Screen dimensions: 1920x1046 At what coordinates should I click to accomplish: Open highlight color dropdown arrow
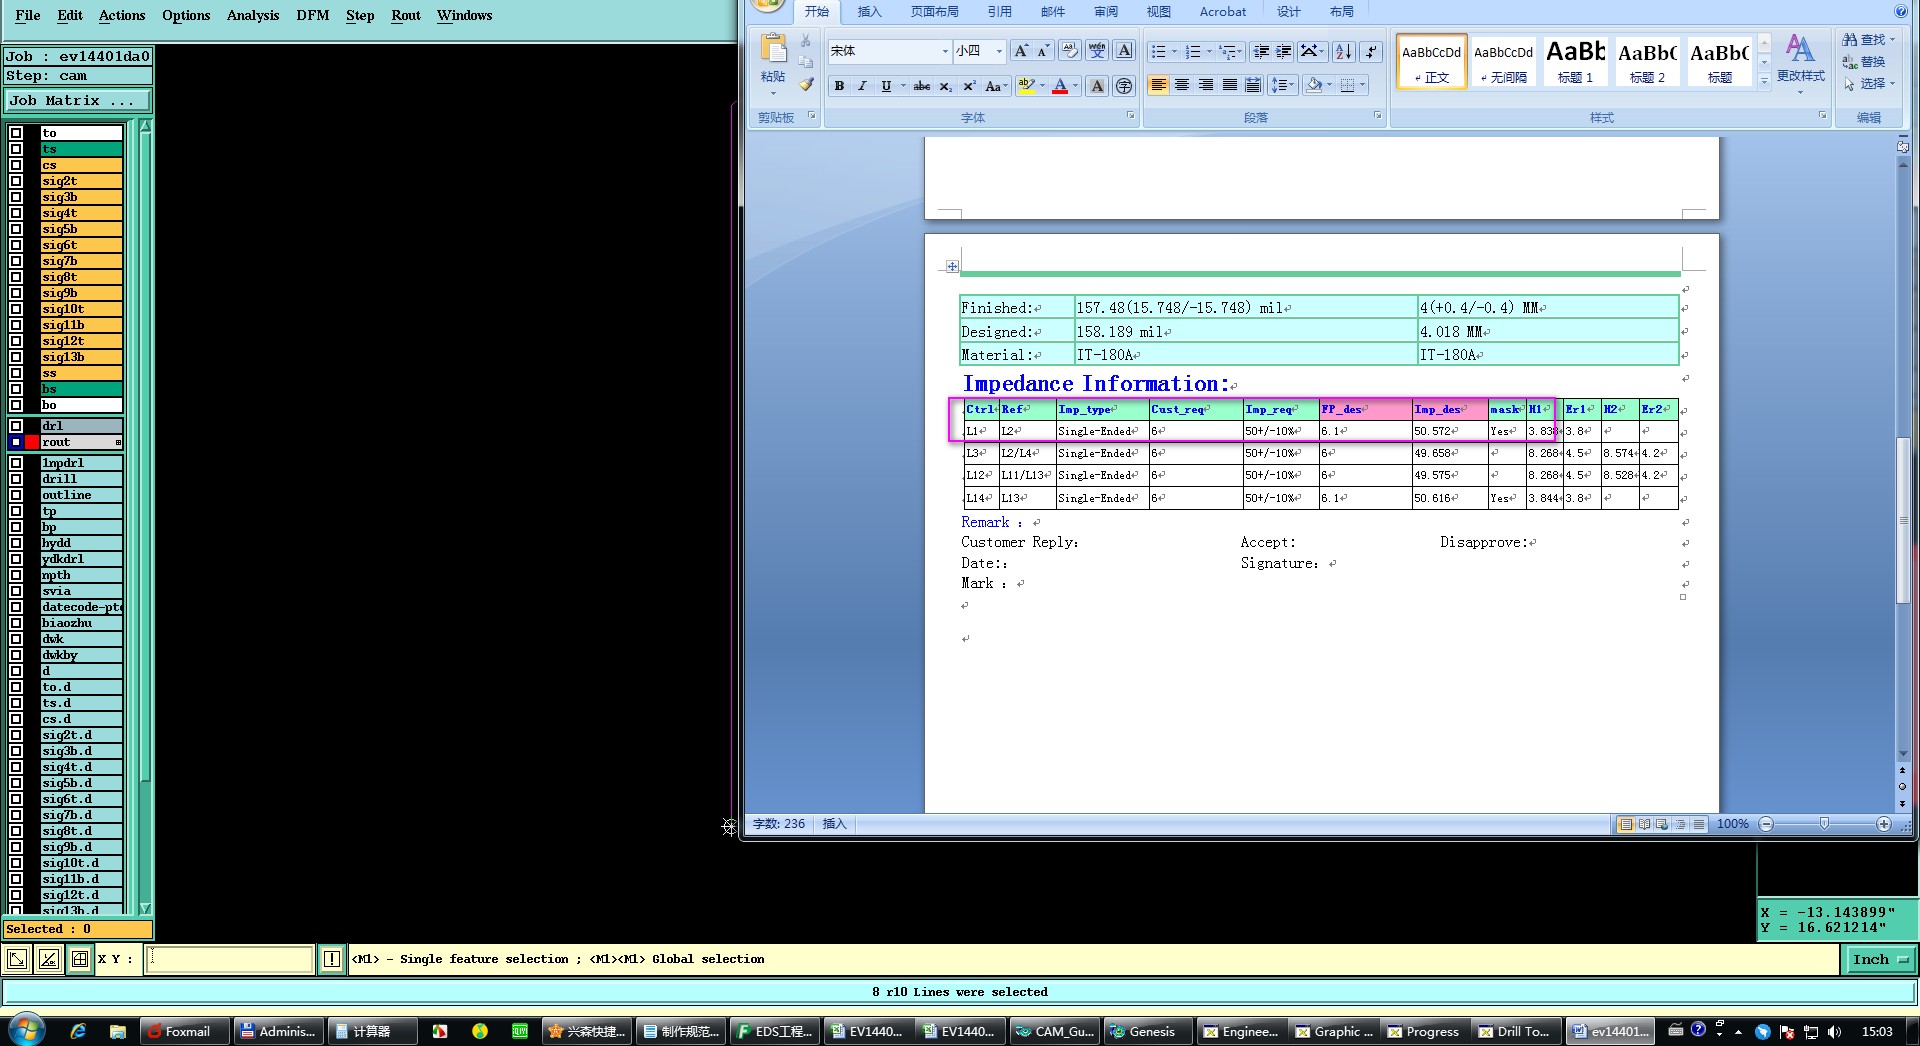1042,86
